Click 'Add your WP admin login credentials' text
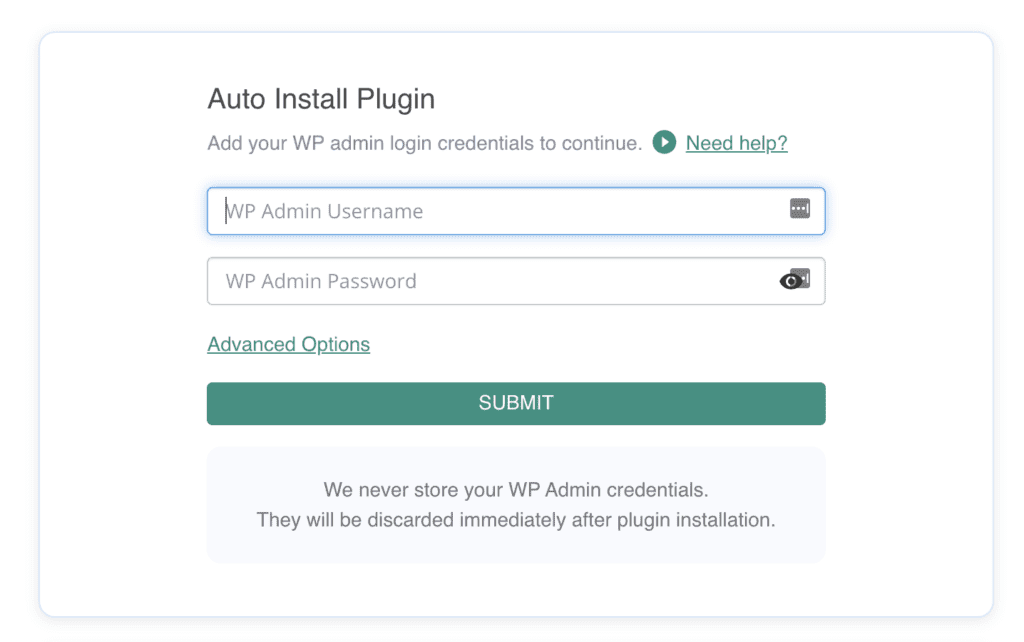This screenshot has height=642, width=1024. [425, 143]
